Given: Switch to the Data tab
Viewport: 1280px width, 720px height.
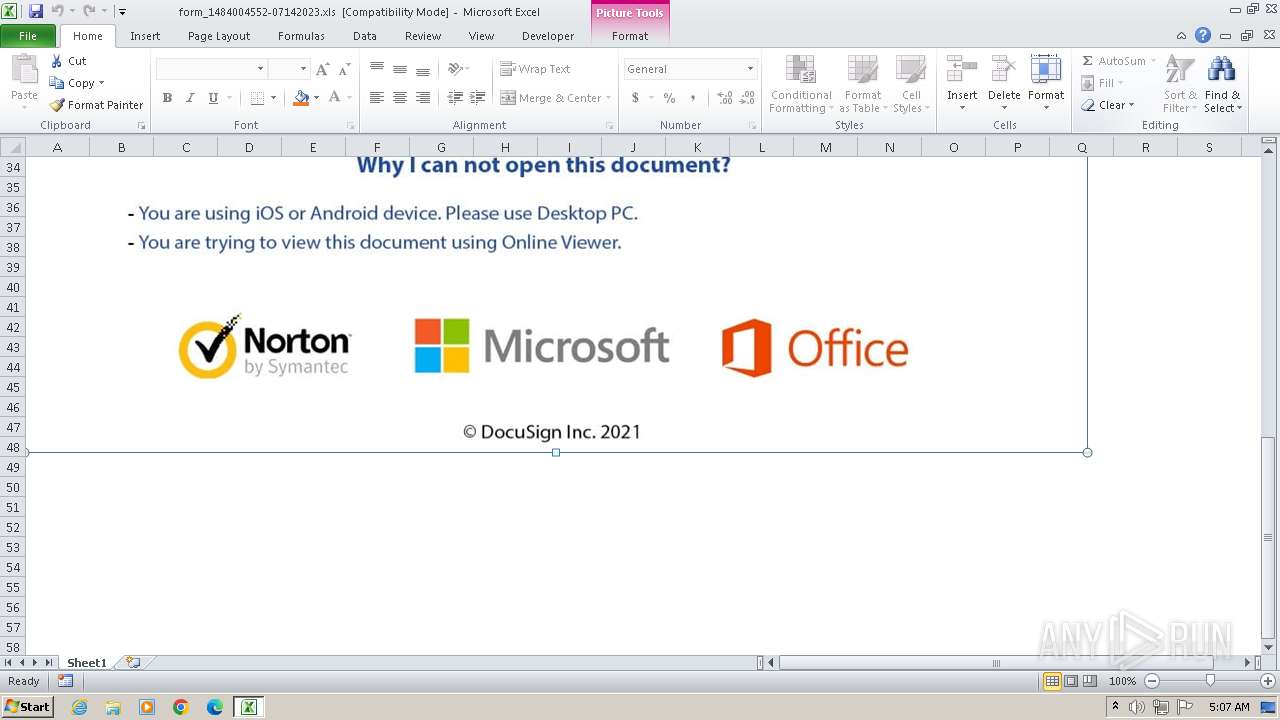Looking at the screenshot, I should (365, 36).
